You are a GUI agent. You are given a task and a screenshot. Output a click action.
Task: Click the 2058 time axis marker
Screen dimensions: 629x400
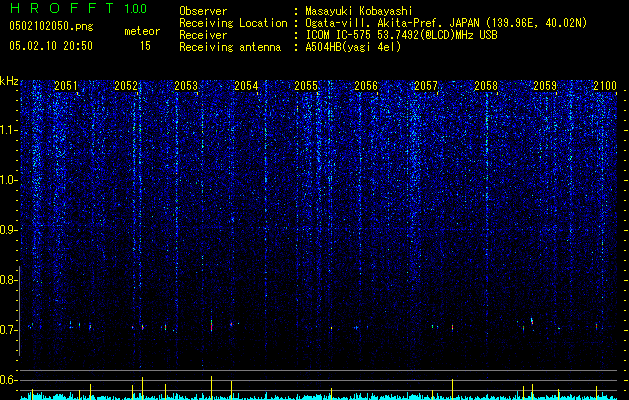tap(486, 86)
